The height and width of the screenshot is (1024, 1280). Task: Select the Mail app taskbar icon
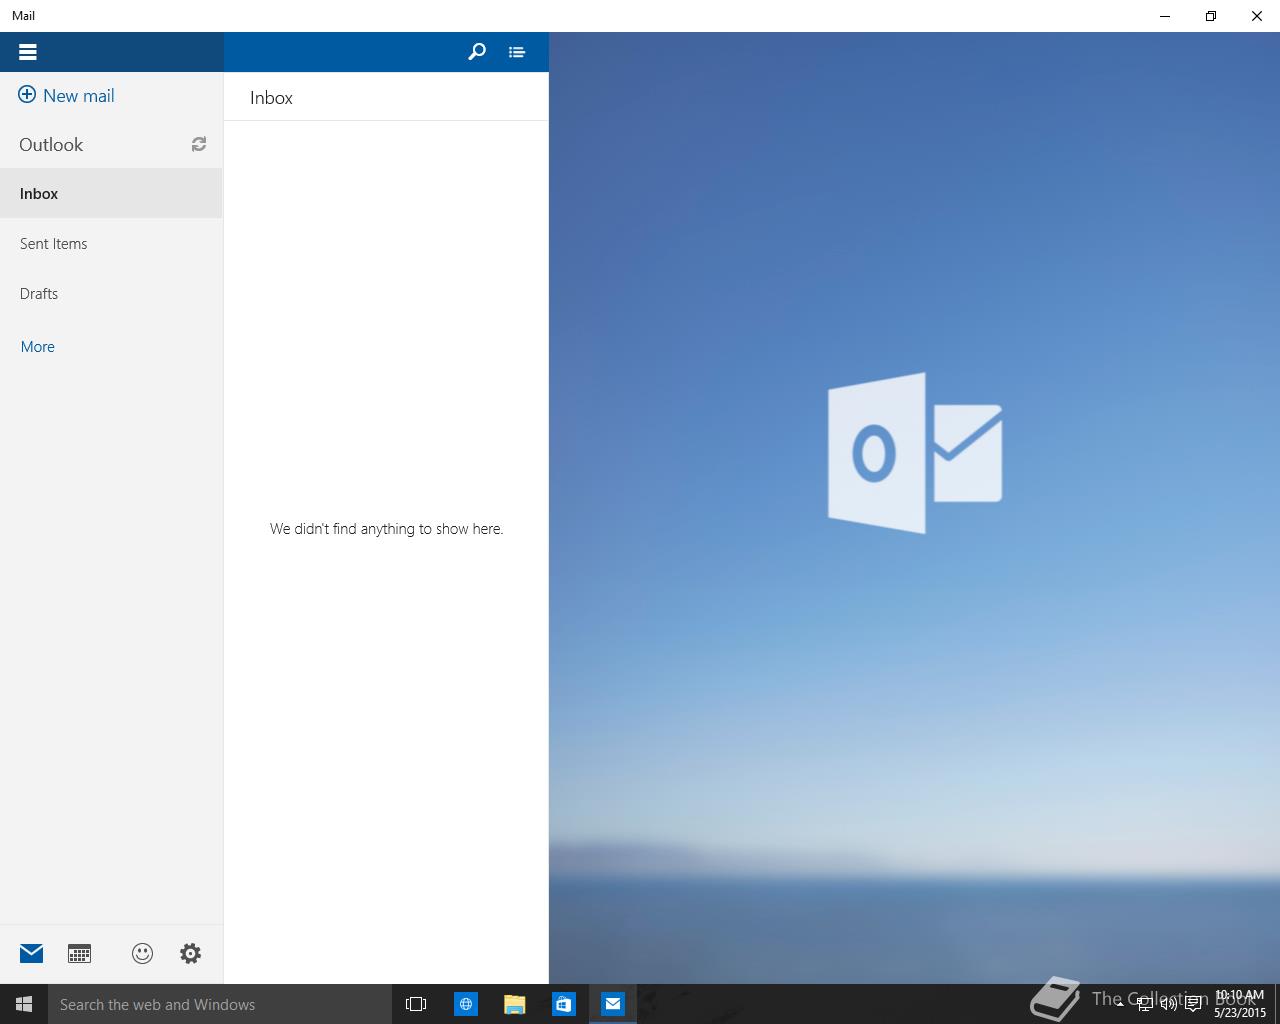click(x=613, y=1004)
